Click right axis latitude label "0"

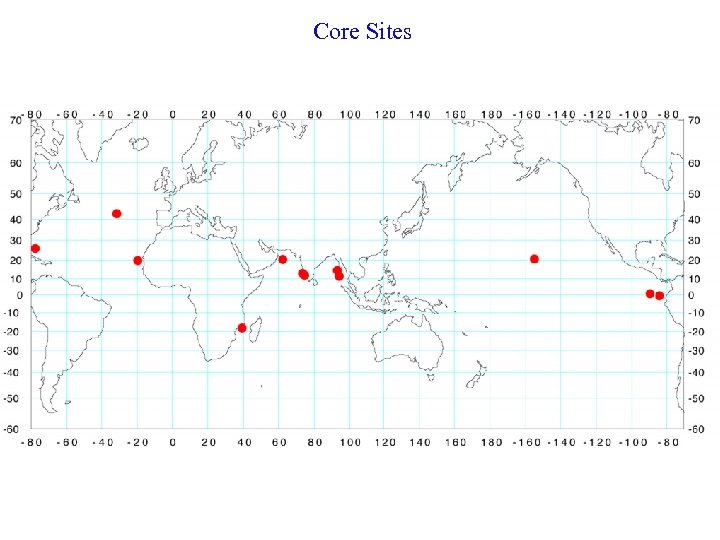(x=691, y=295)
